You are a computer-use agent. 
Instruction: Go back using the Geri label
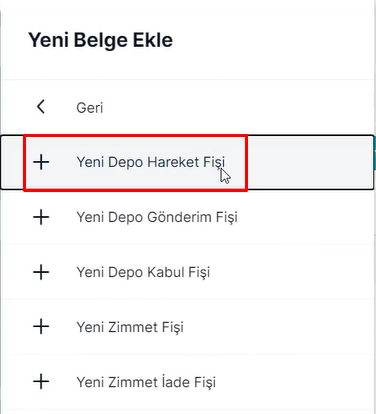(90, 108)
